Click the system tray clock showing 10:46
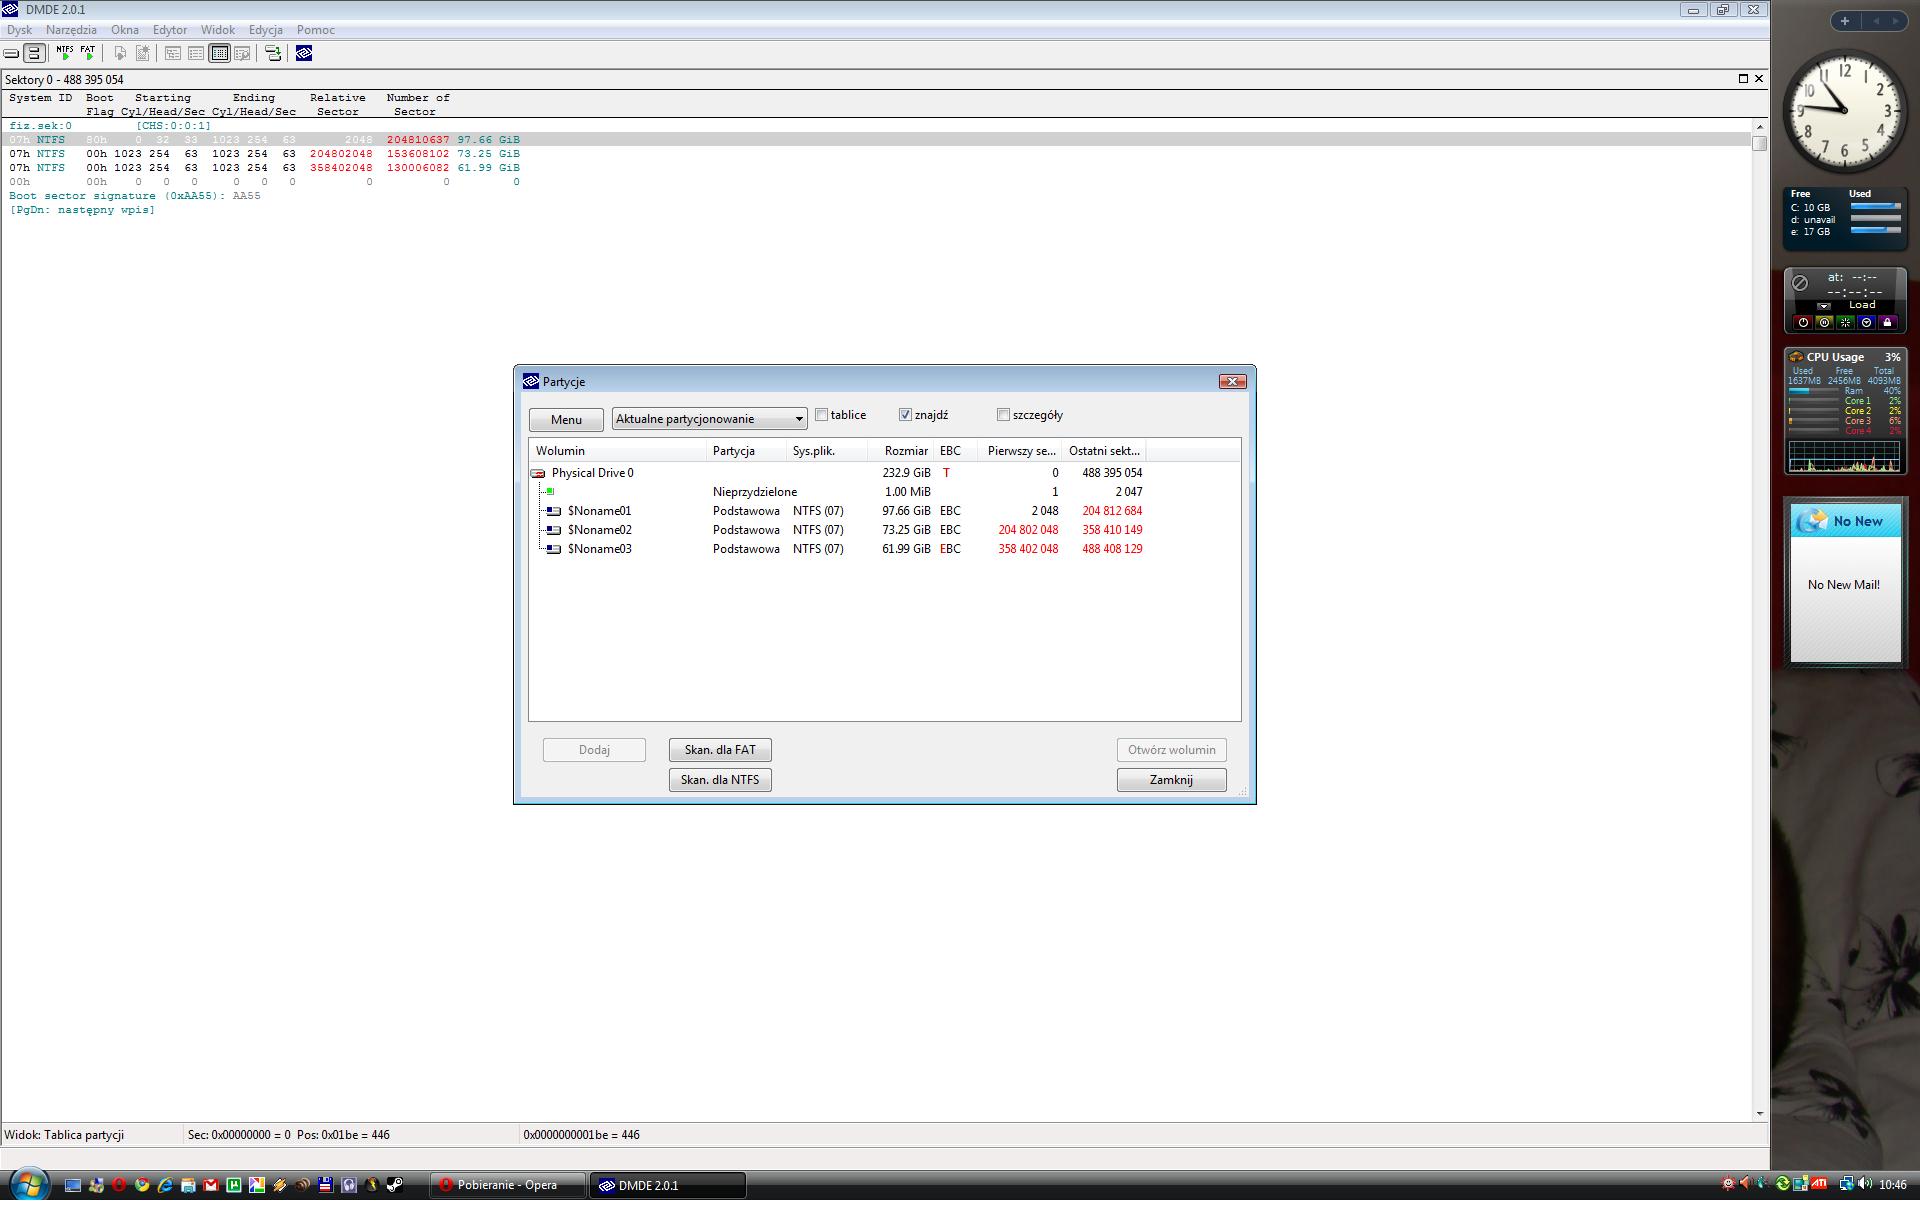This screenshot has width=1920, height=1224. pos(1893,1185)
